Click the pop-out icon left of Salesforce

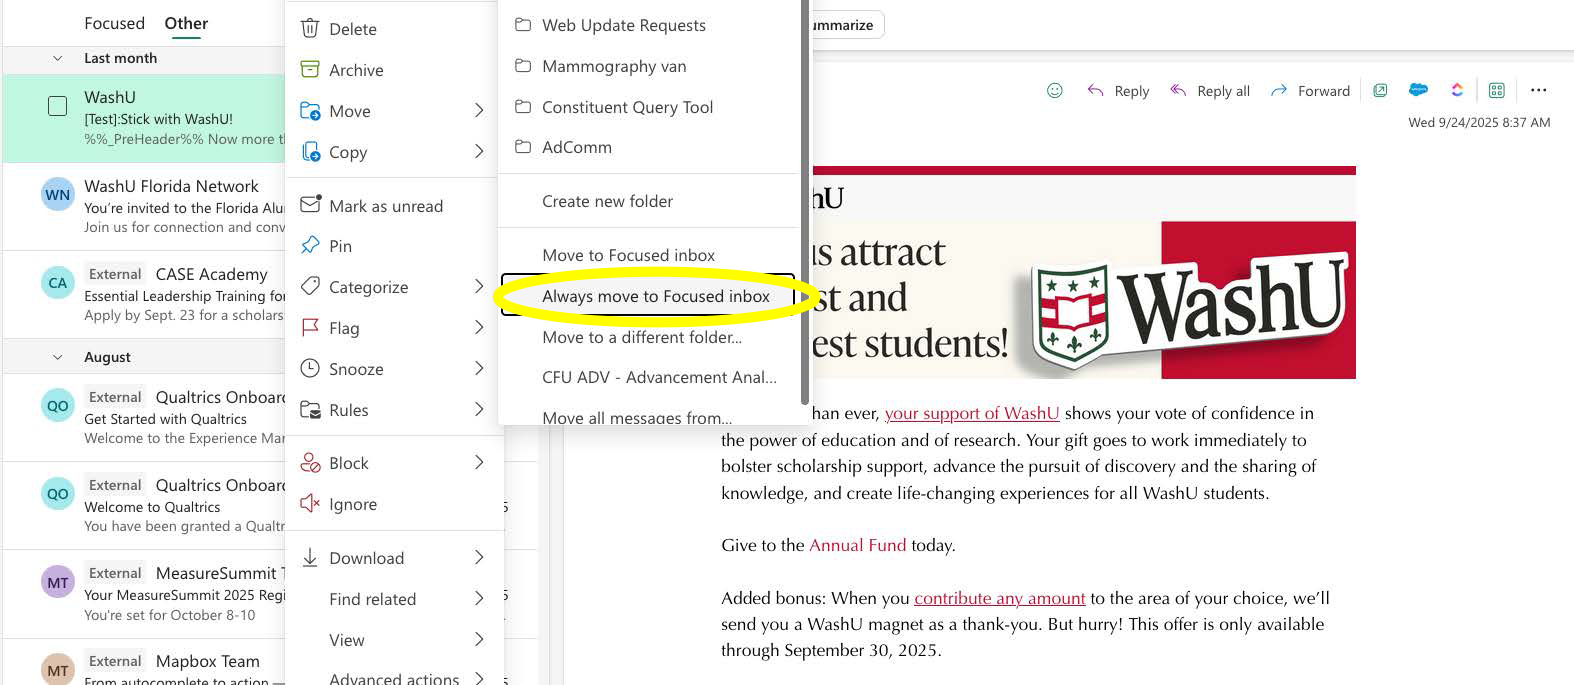pyautogui.click(x=1380, y=90)
